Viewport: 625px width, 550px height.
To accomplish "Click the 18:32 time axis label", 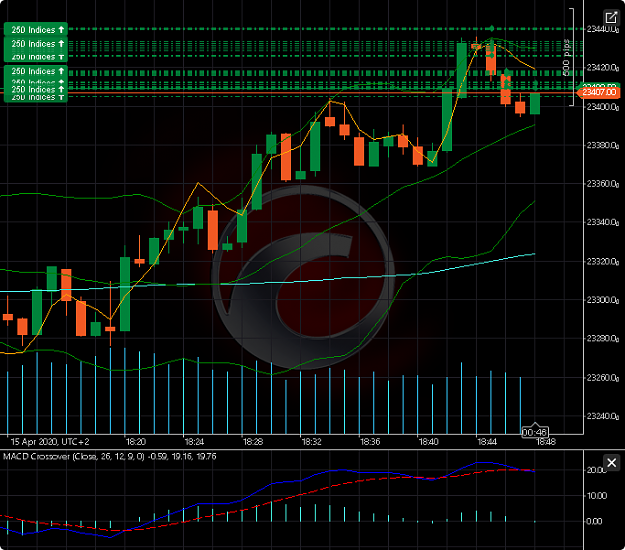I will click(311, 442).
